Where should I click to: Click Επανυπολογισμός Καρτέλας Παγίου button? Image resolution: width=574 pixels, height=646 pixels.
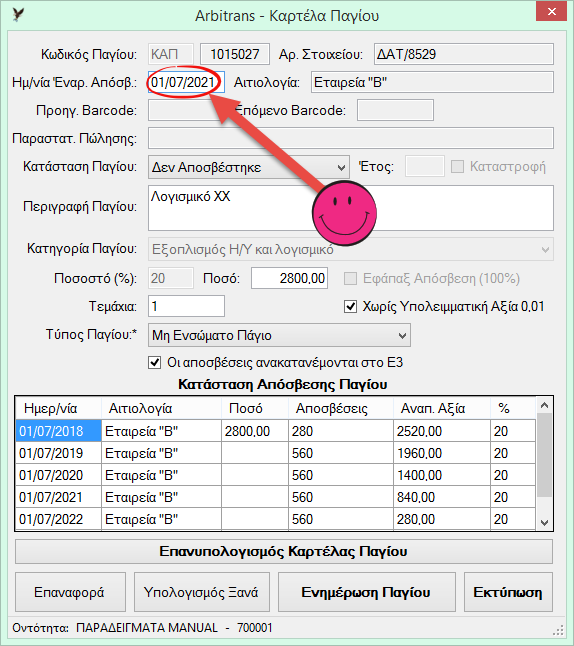point(283,551)
